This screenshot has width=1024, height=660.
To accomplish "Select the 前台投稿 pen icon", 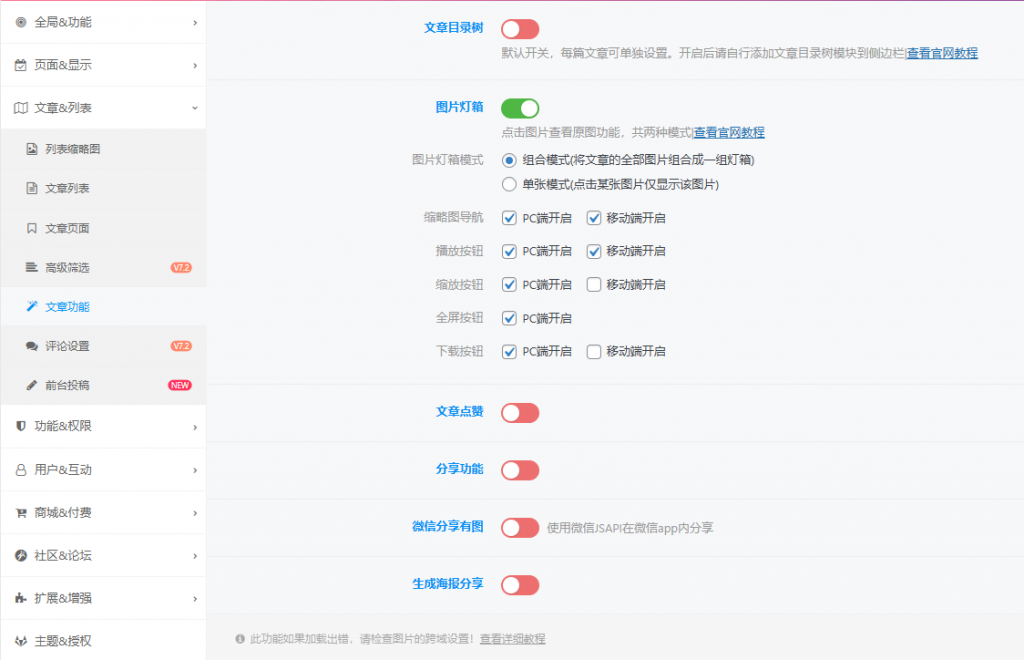I will tap(31, 385).
